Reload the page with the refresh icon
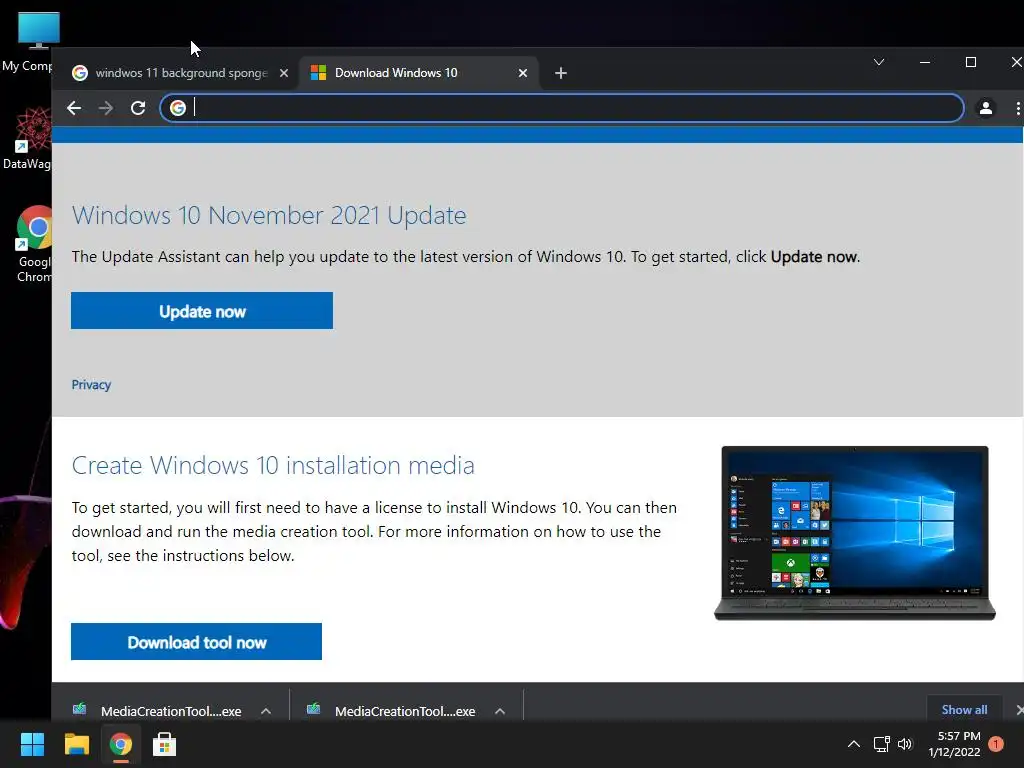This screenshot has width=1024, height=768. (138, 108)
